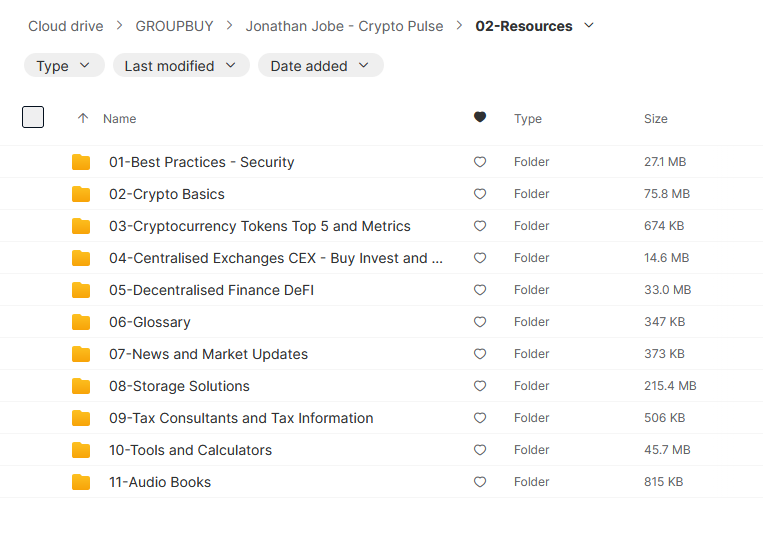Image resolution: width=763 pixels, height=554 pixels.
Task: Click the sort arrow icon beside Name
Action: 83,118
